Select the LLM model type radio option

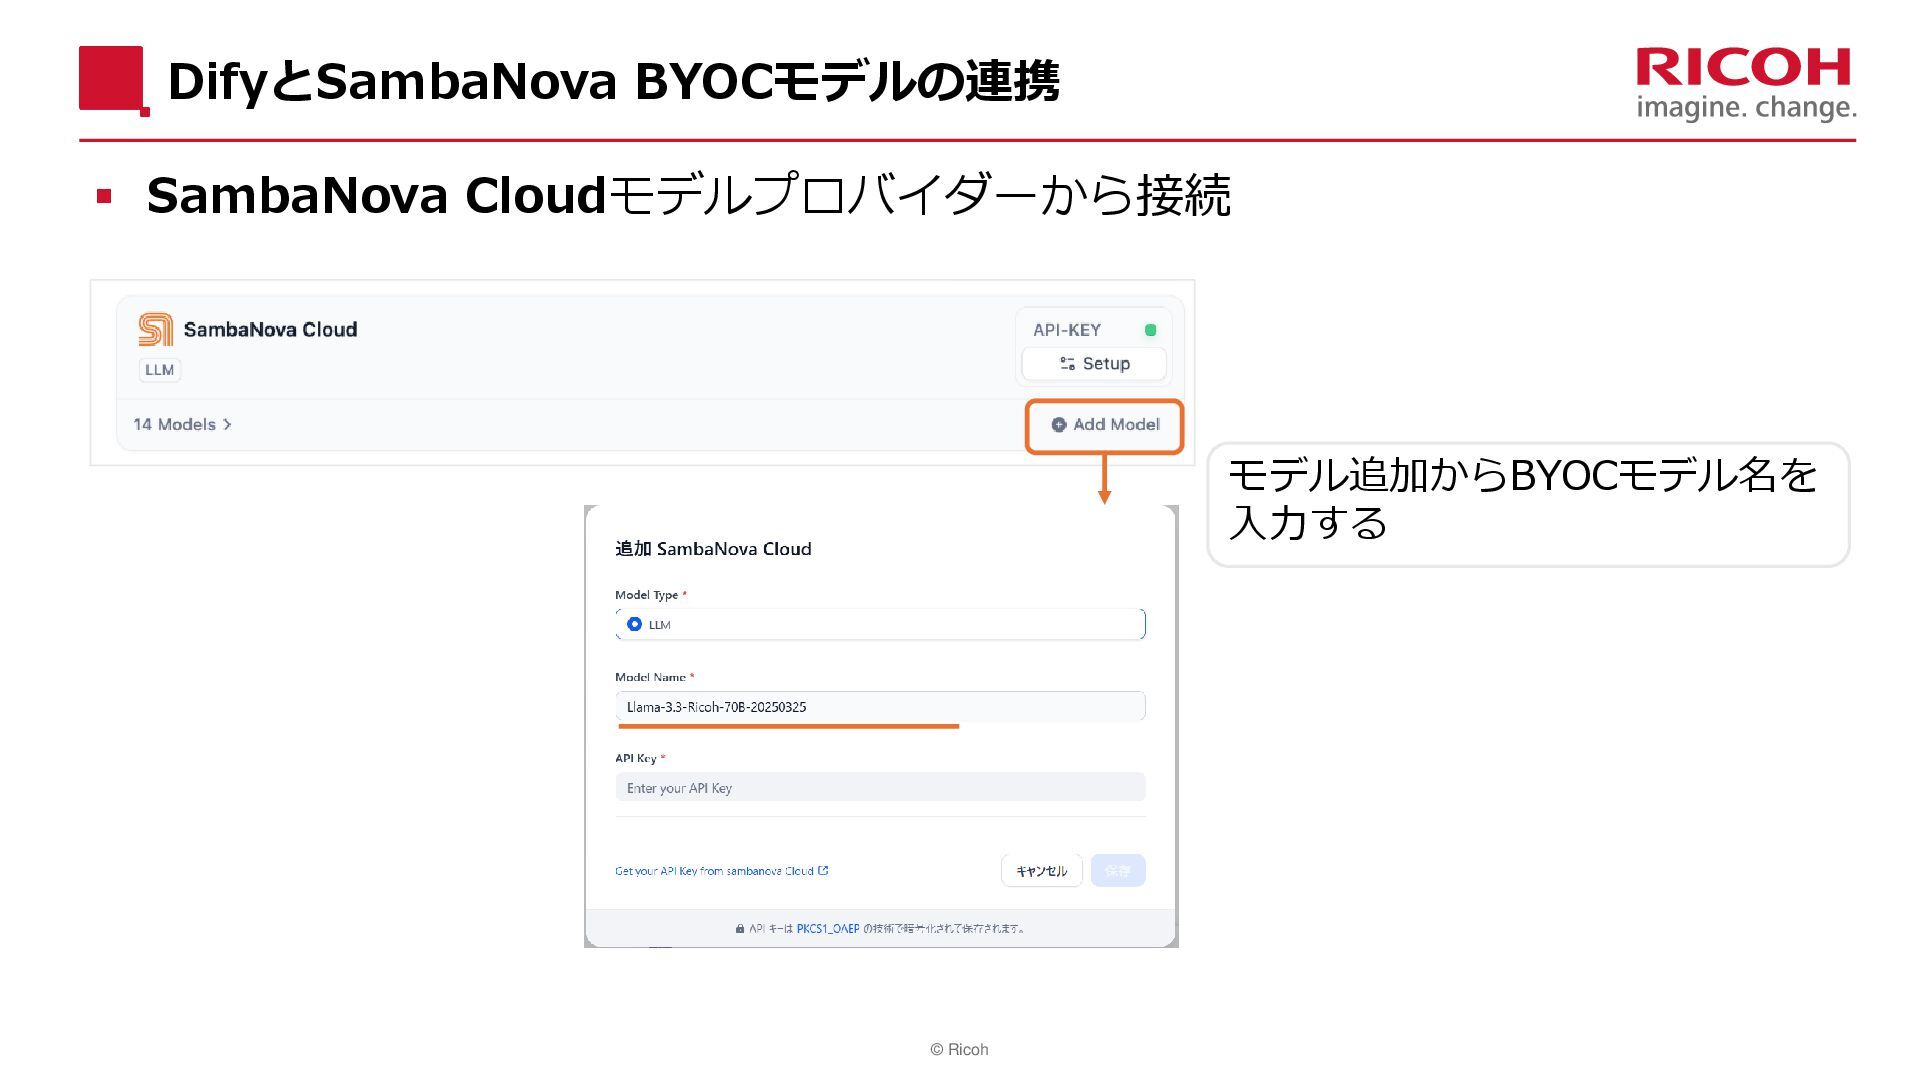pyautogui.click(x=634, y=624)
